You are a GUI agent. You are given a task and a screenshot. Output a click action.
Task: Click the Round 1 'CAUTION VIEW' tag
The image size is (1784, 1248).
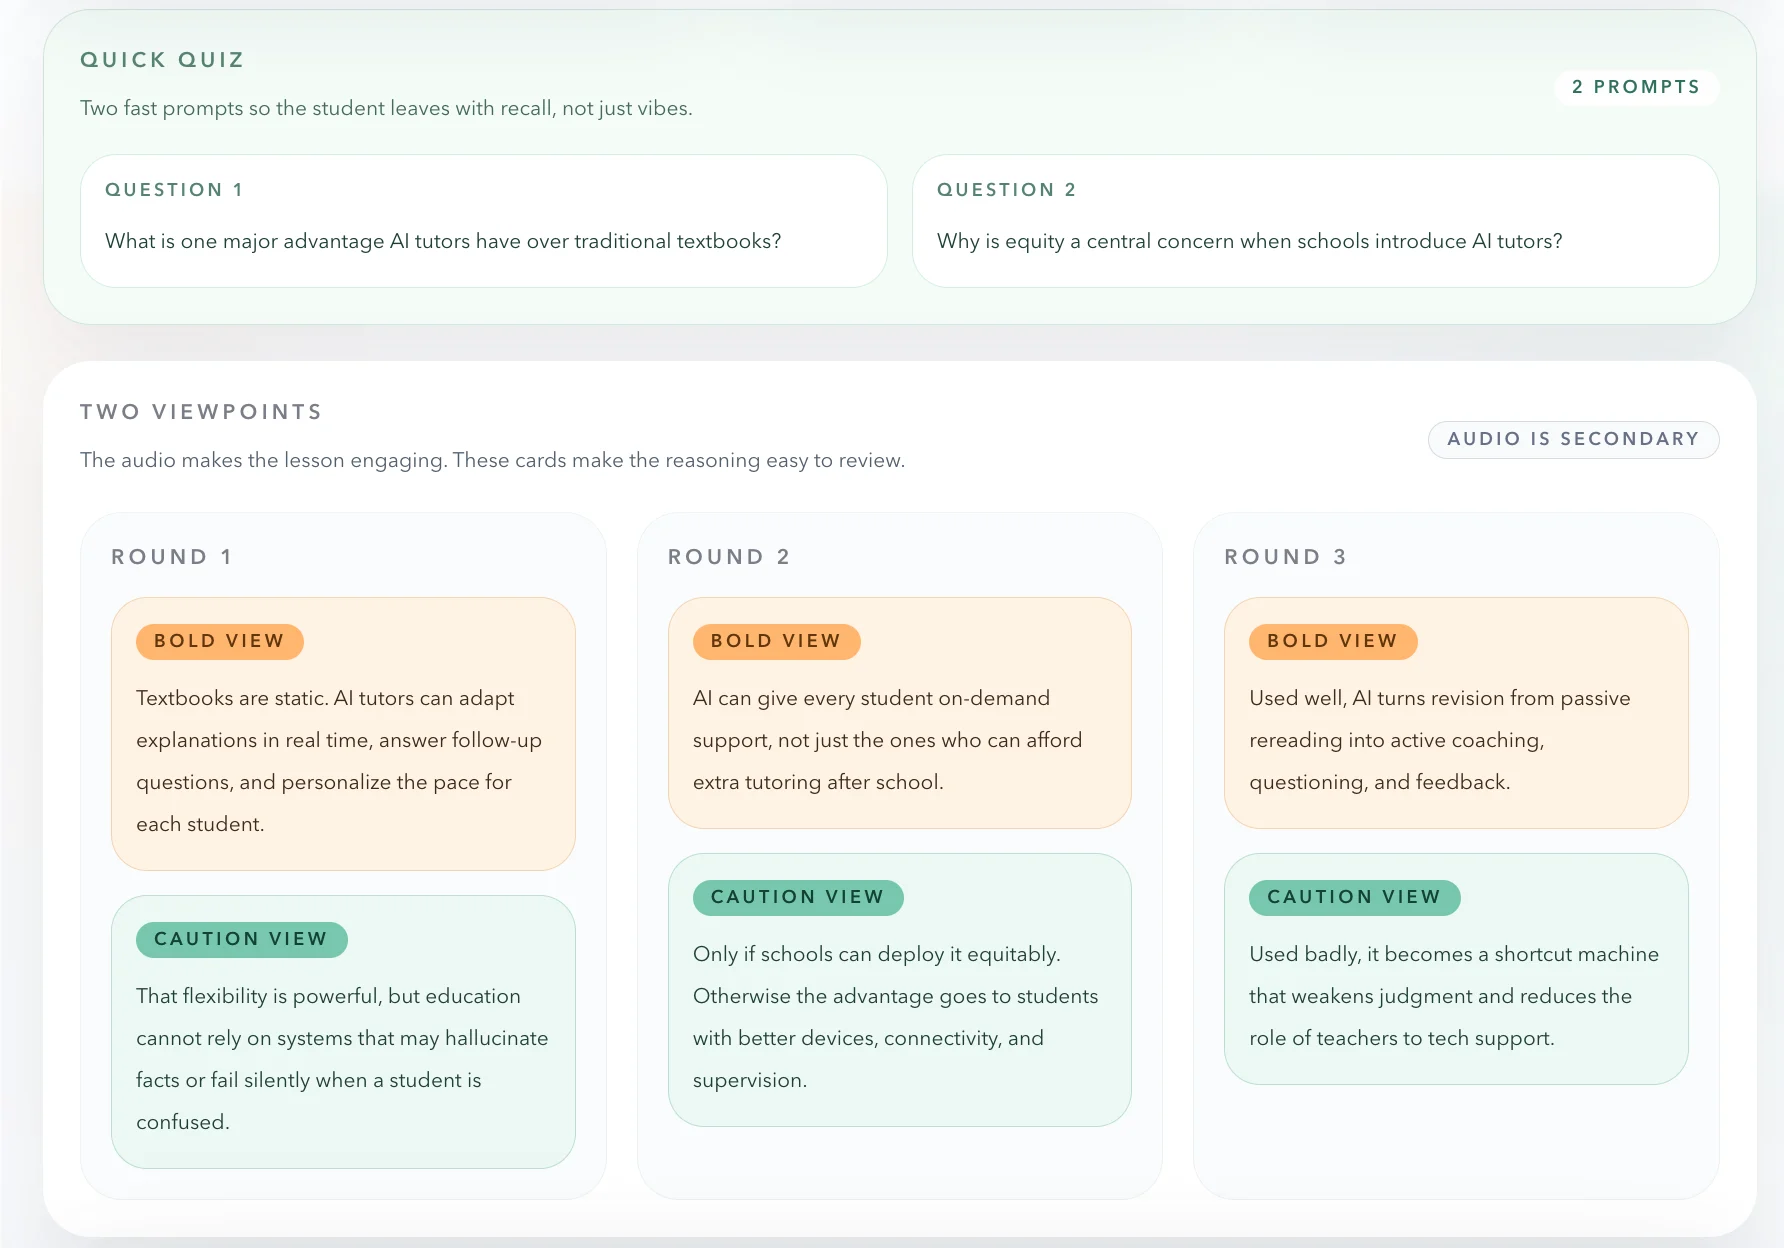(x=241, y=939)
